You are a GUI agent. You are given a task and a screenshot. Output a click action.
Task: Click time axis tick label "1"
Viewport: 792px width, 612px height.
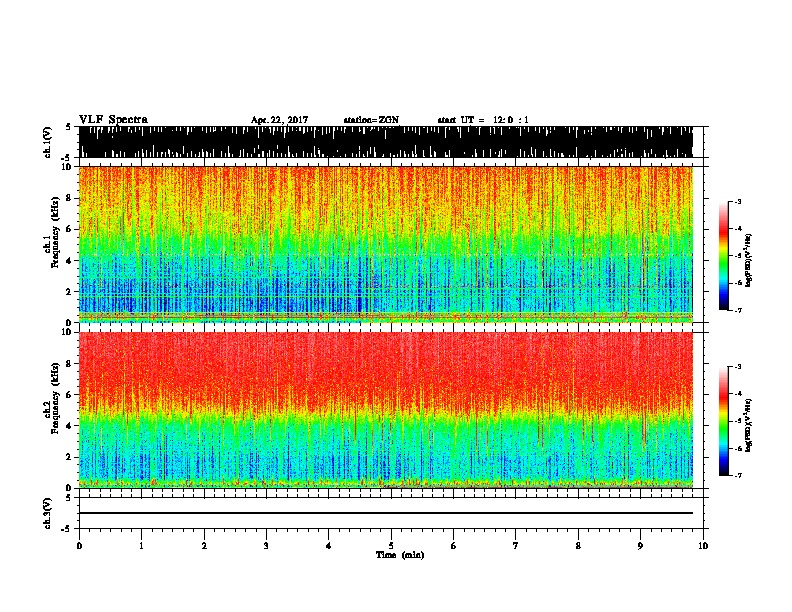pyautogui.click(x=142, y=546)
